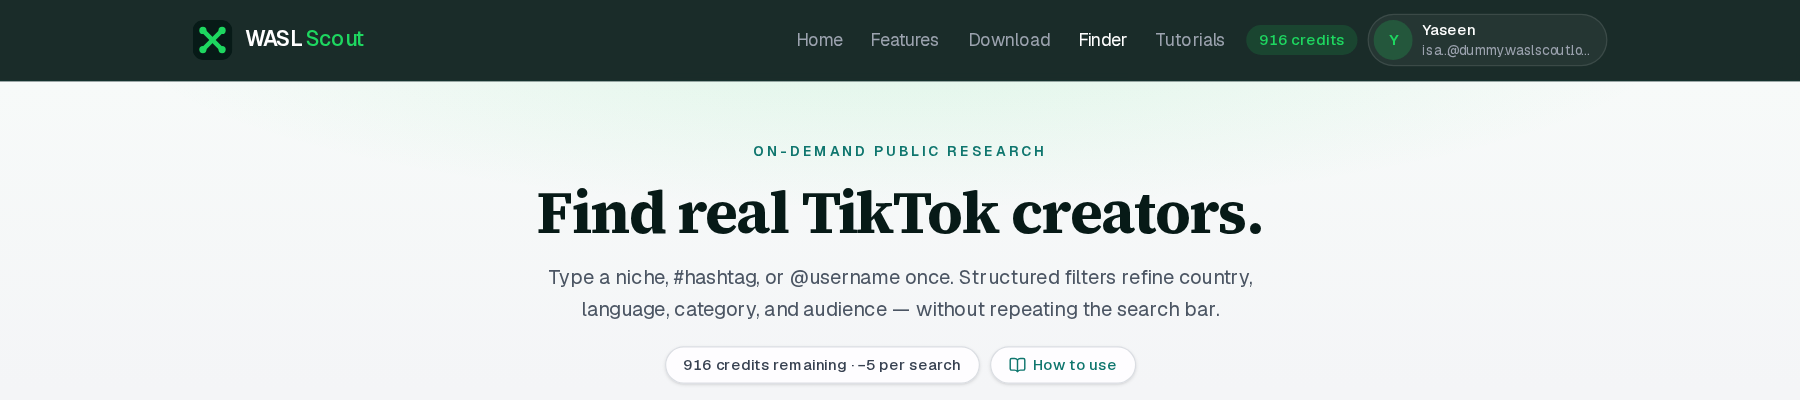The height and width of the screenshot is (400, 1800).
Task: Click the 916 credits remaining pill
Action: click(822, 365)
